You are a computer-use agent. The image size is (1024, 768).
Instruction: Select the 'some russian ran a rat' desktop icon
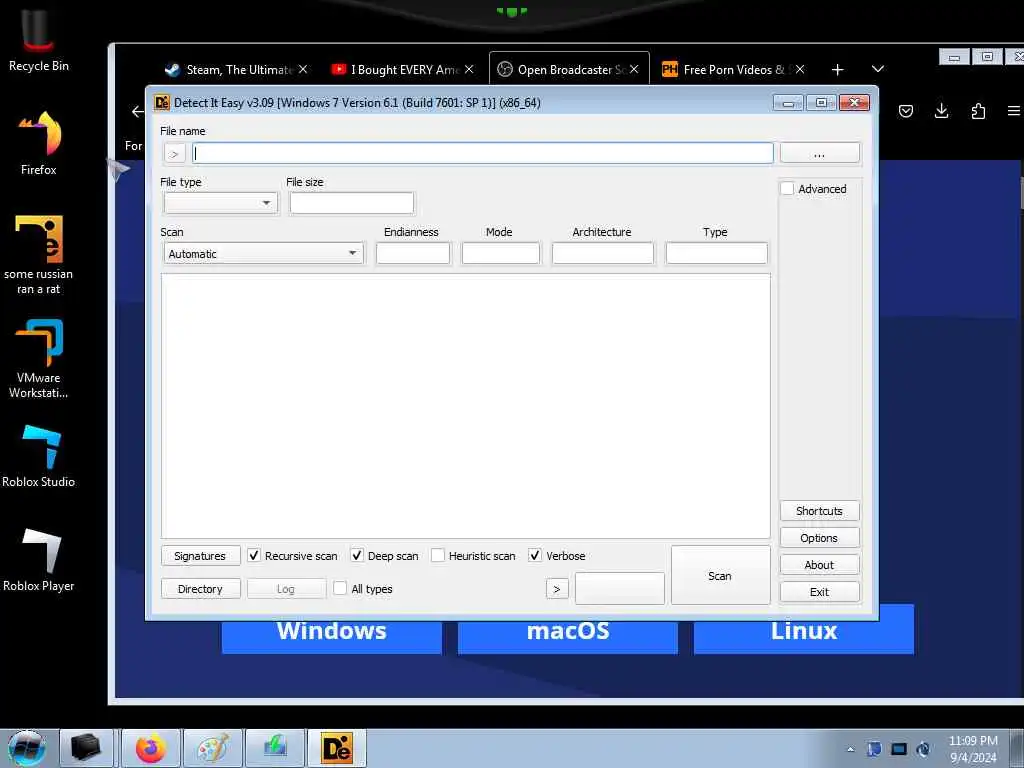(x=39, y=255)
